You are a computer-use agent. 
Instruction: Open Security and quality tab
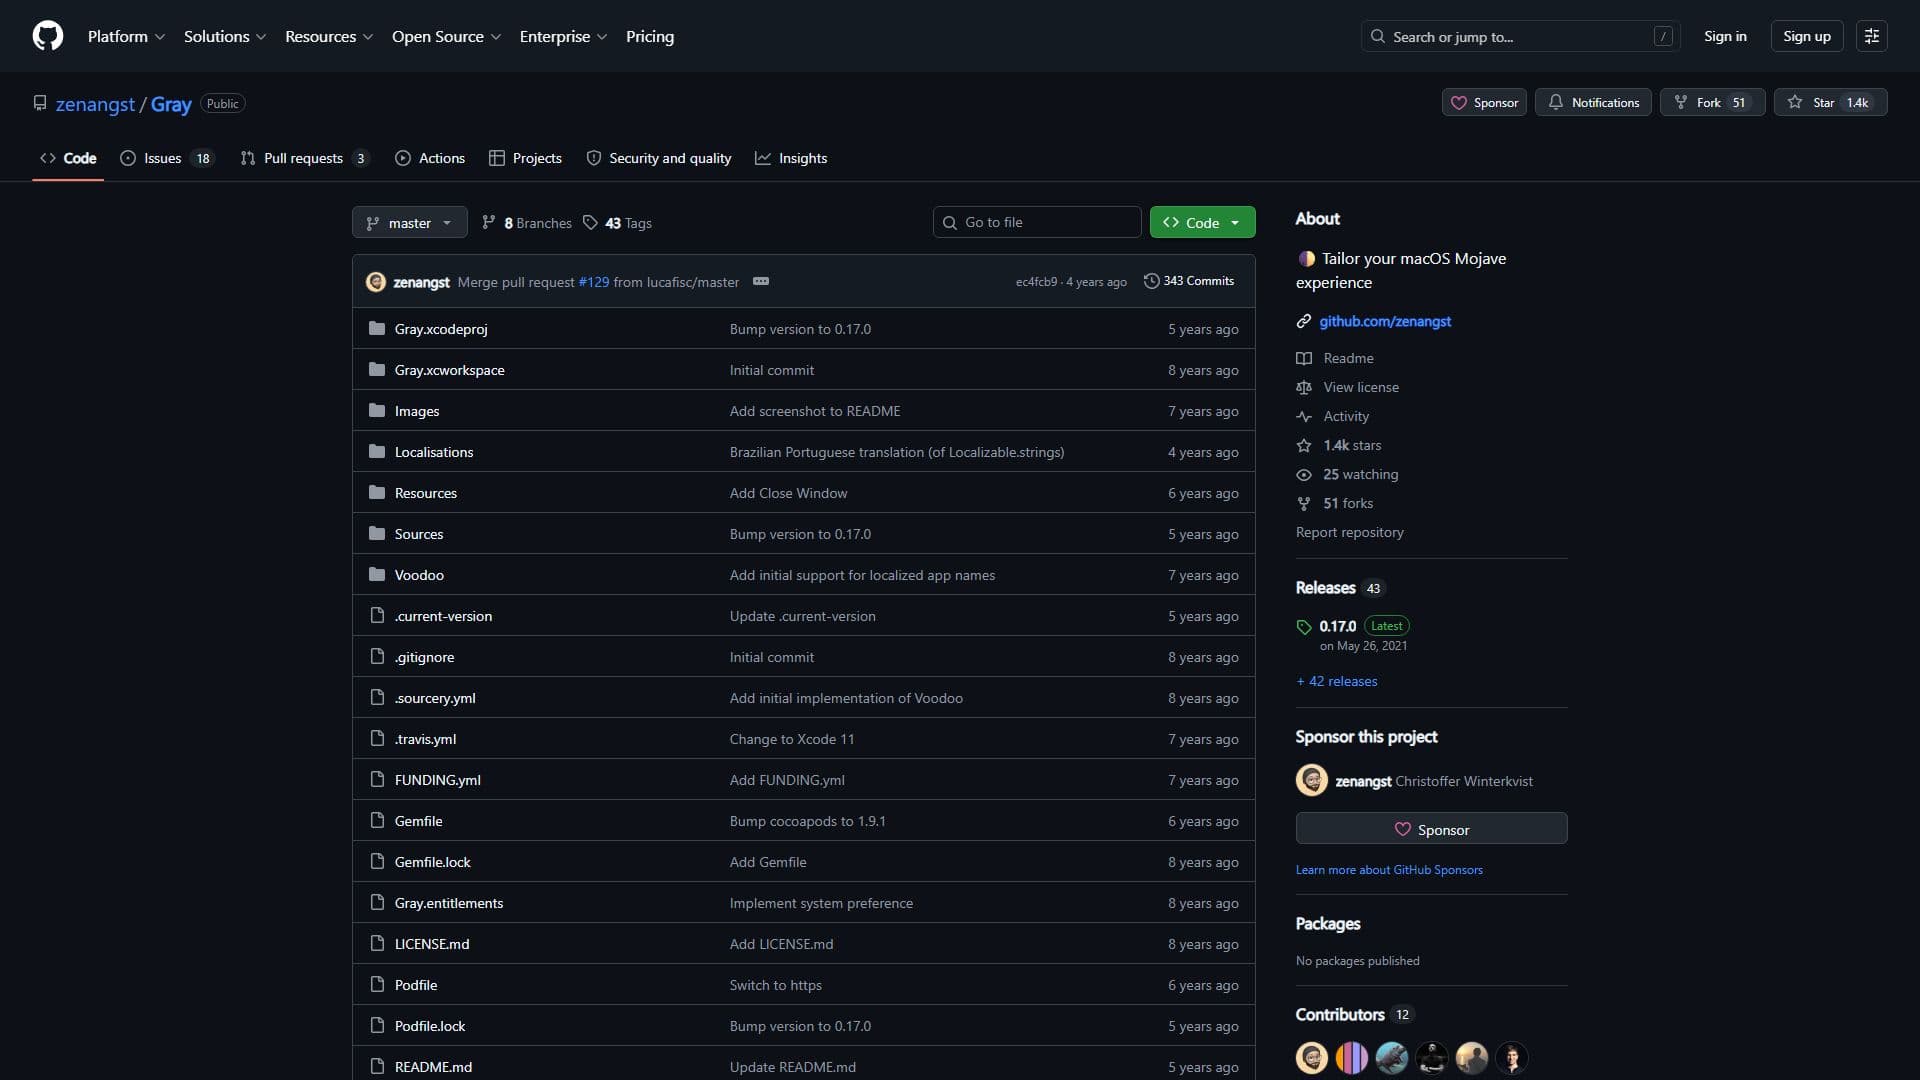pyautogui.click(x=658, y=158)
